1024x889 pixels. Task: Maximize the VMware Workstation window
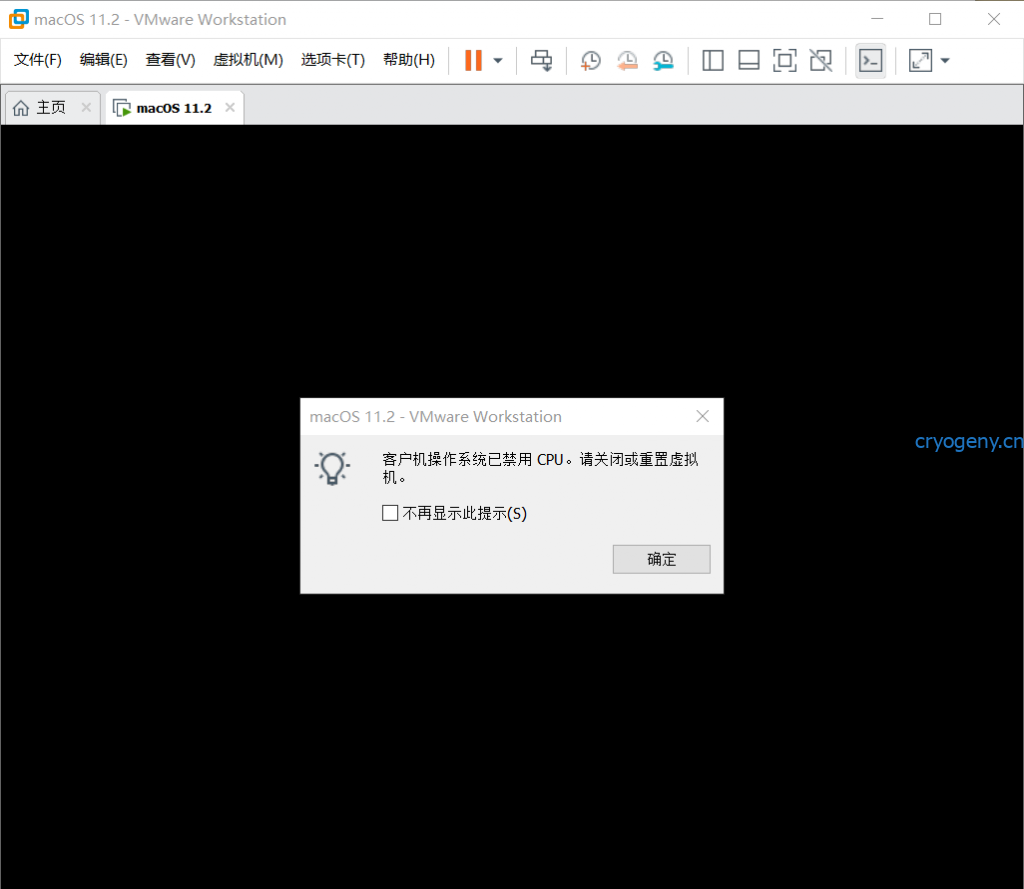click(935, 19)
